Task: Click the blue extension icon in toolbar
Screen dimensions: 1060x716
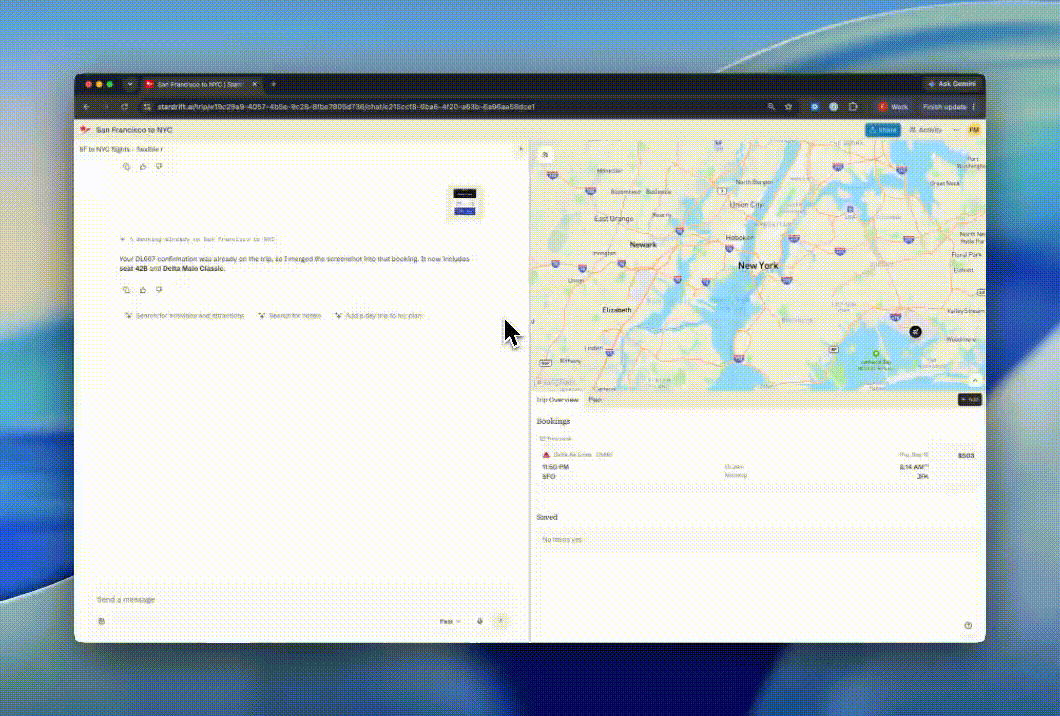Action: pyautogui.click(x=815, y=107)
